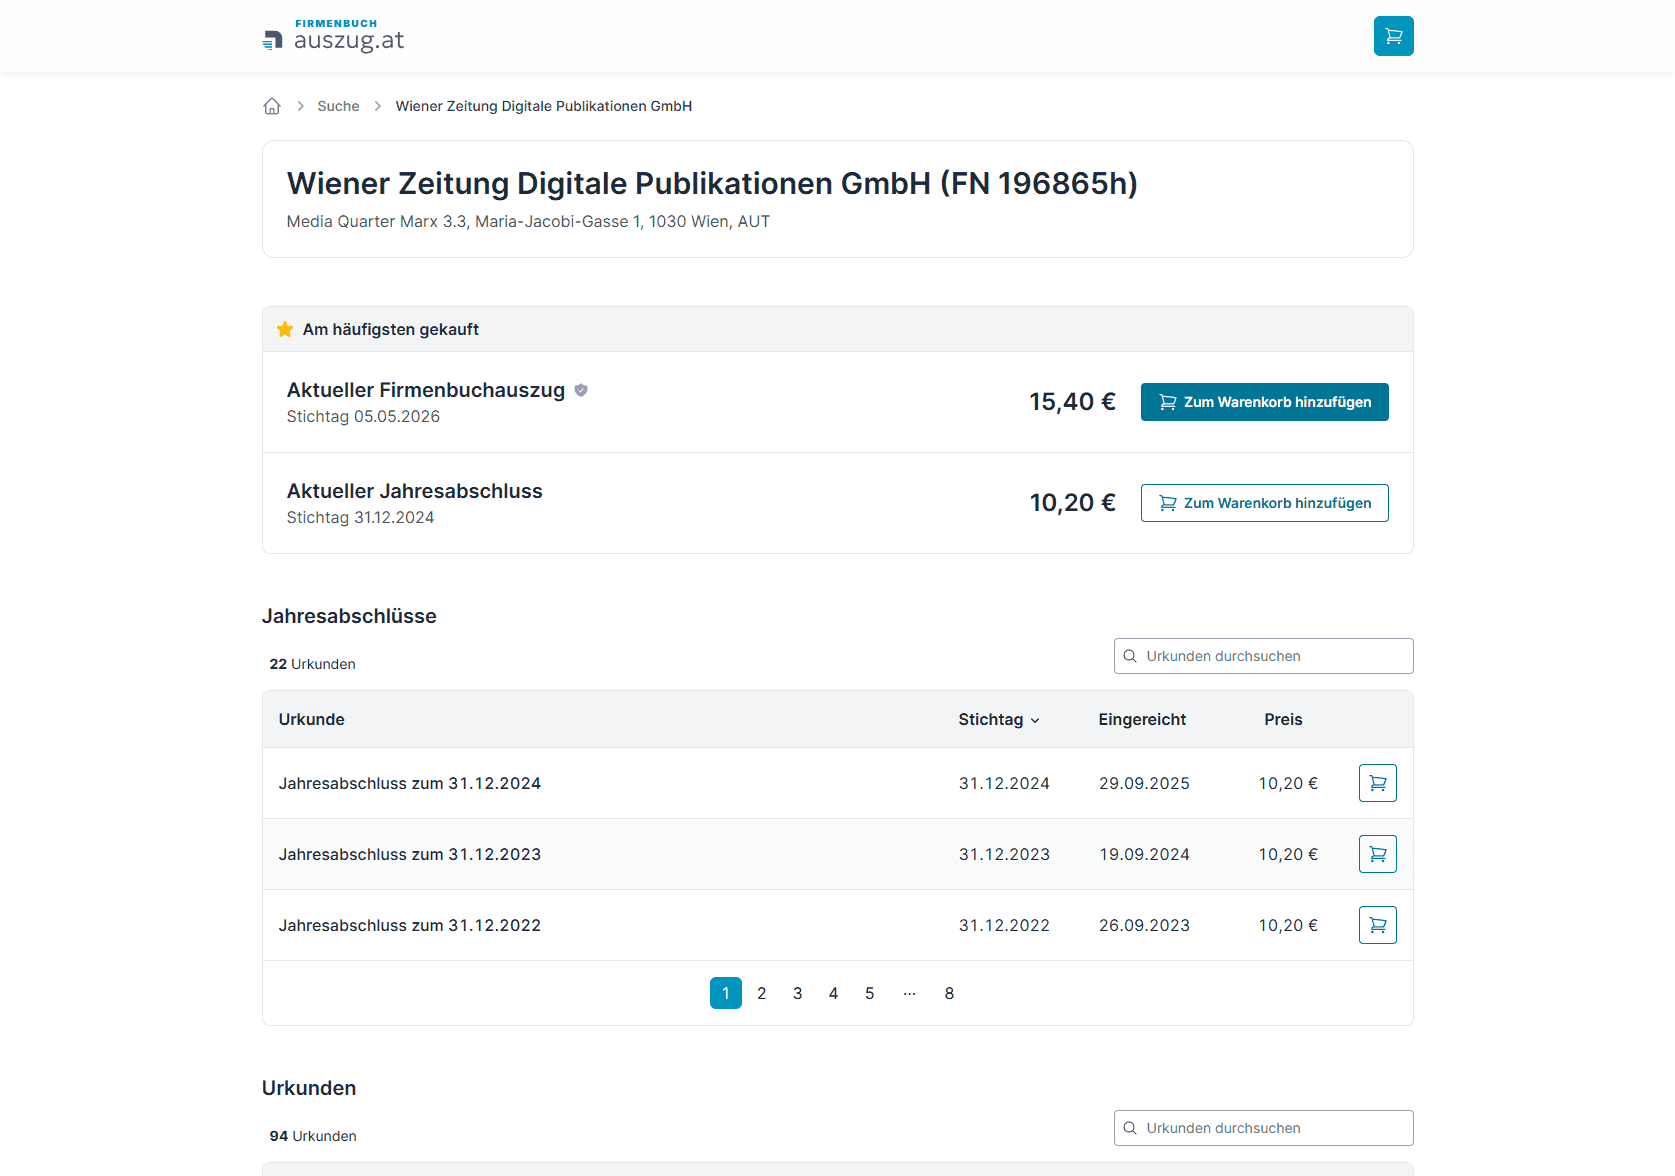
Task: Click the 94 Urkunden count
Action: coord(313,1136)
